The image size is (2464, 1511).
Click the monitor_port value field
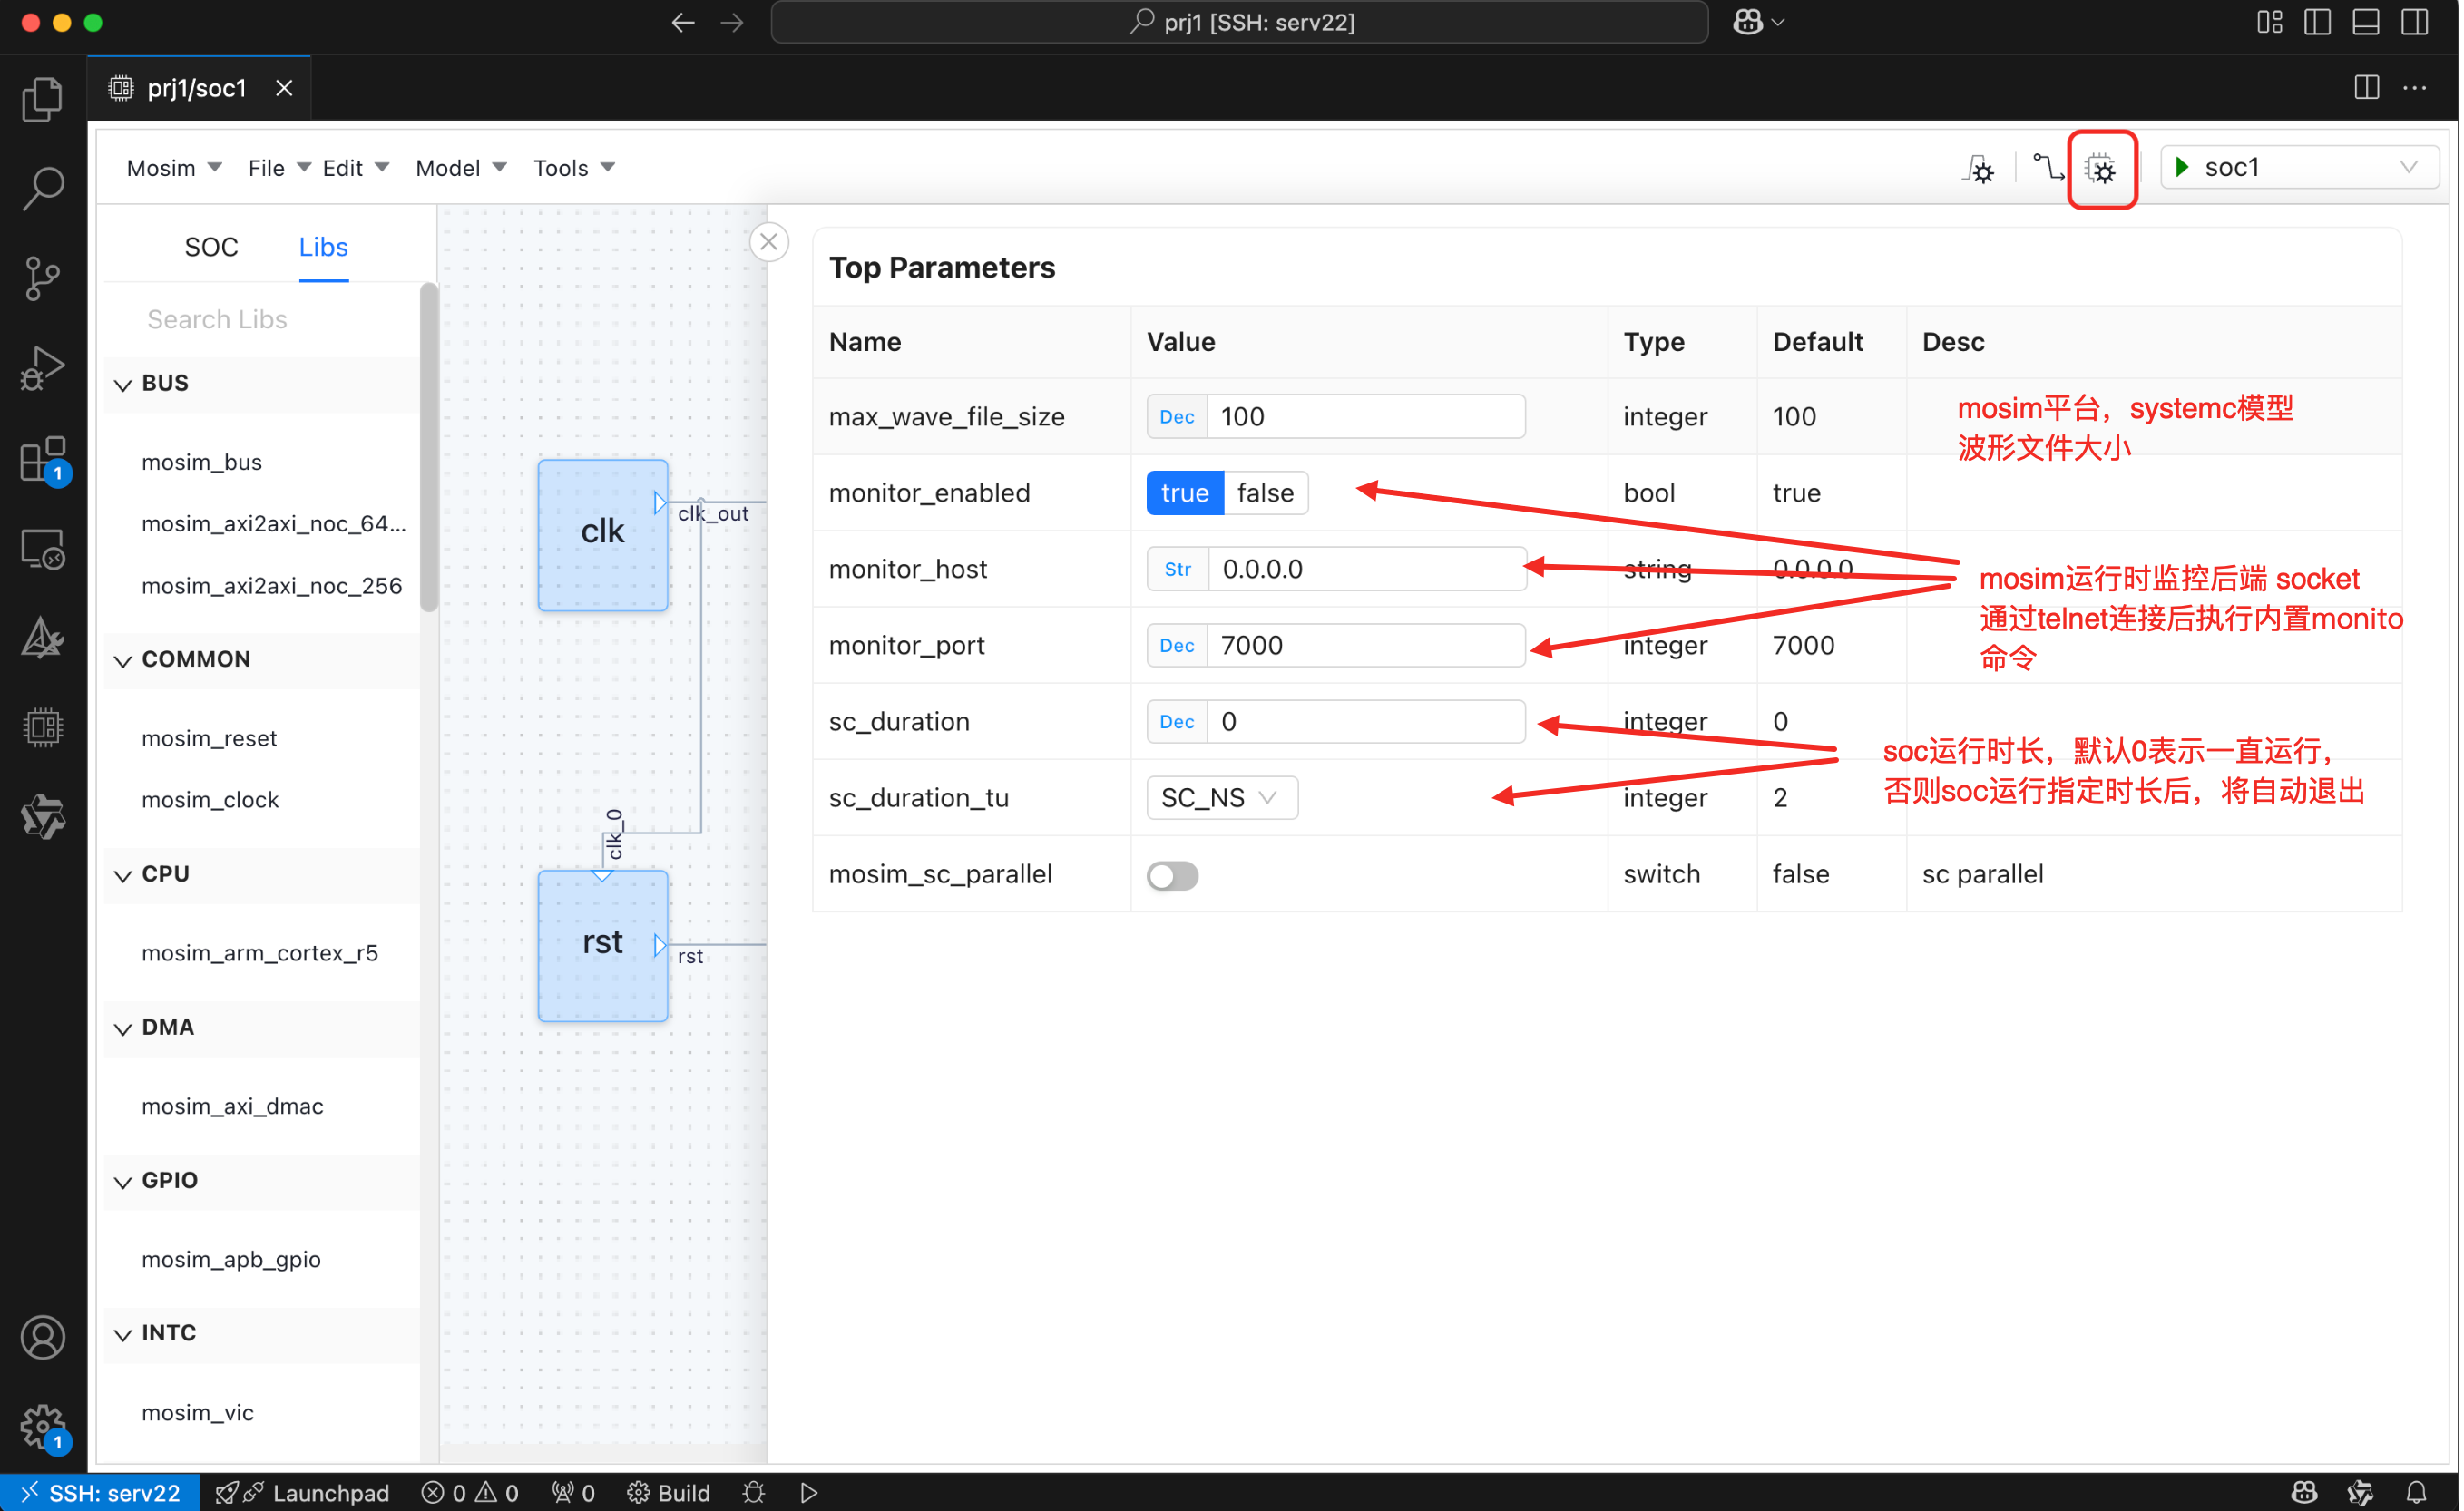(x=1365, y=645)
